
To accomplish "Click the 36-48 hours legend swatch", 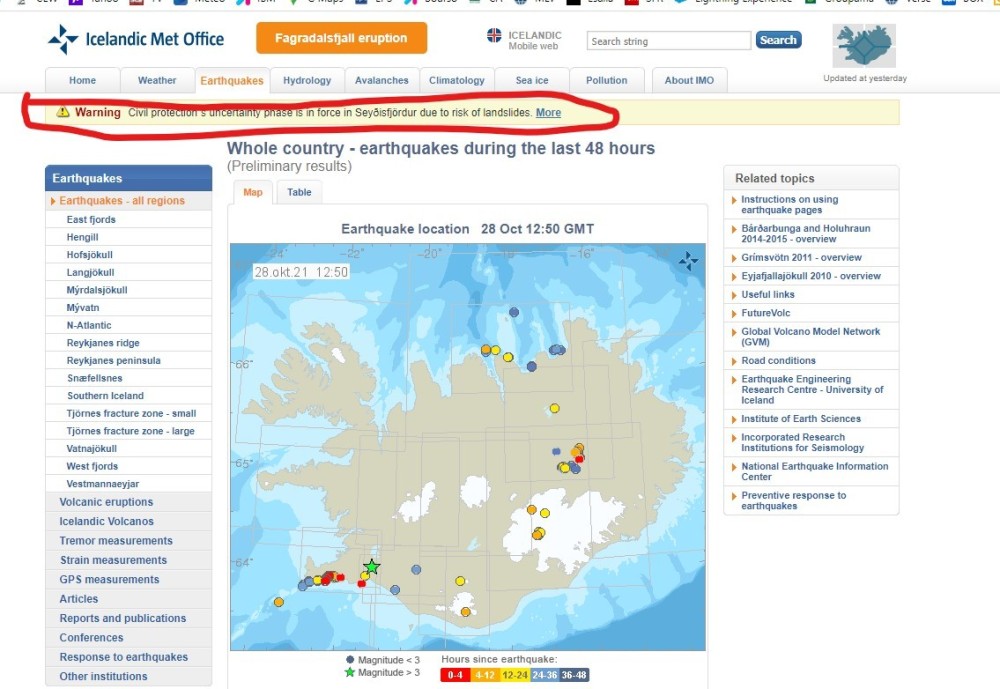I will coord(573,675).
